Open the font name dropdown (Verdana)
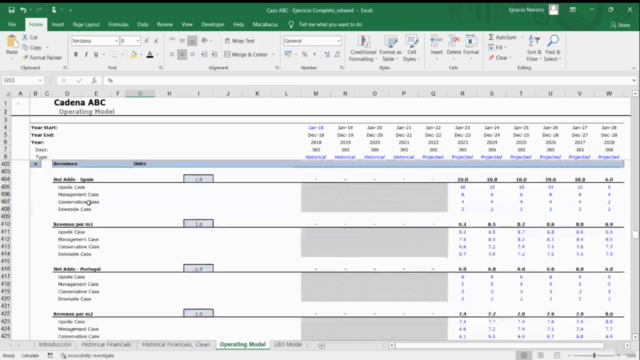Screen dimensions: 640x360 tap(116, 41)
